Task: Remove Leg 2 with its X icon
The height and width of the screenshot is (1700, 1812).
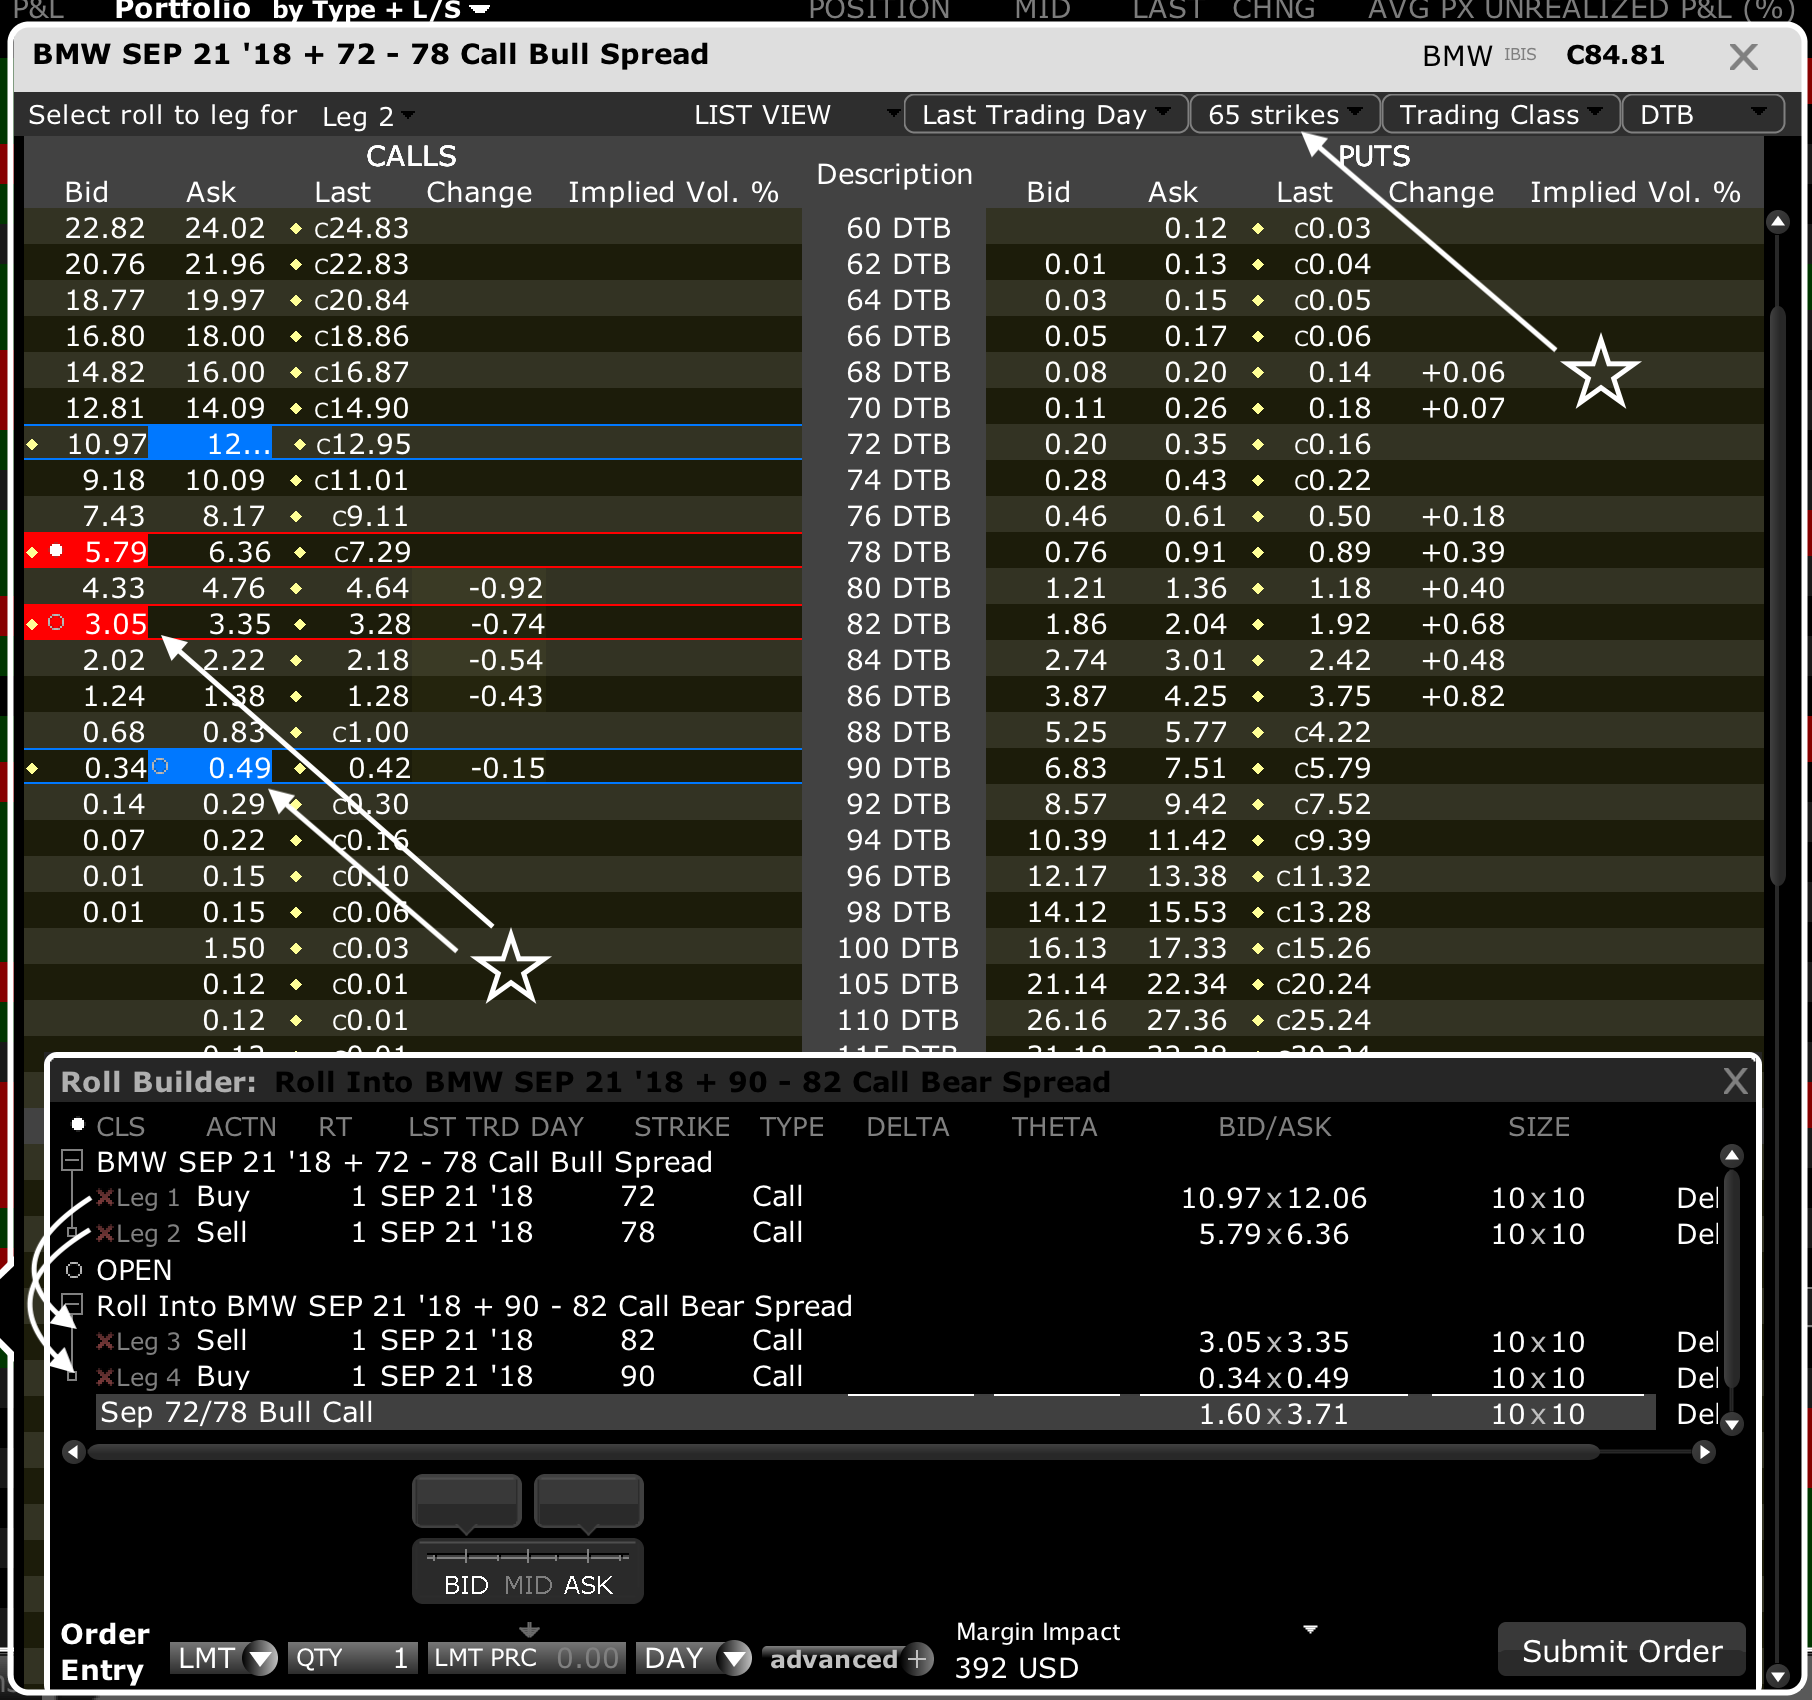Action: tap(105, 1233)
